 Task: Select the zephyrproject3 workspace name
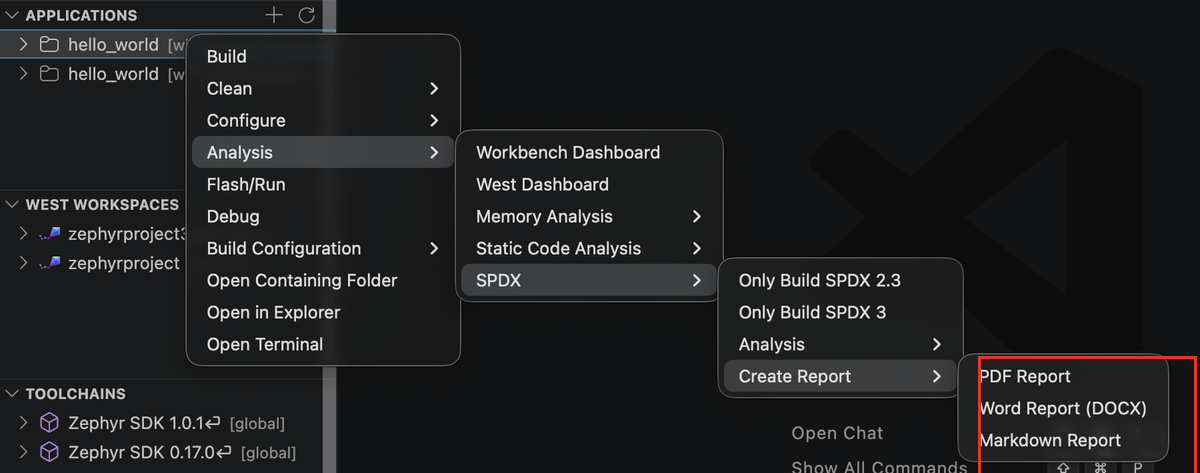click(128, 234)
